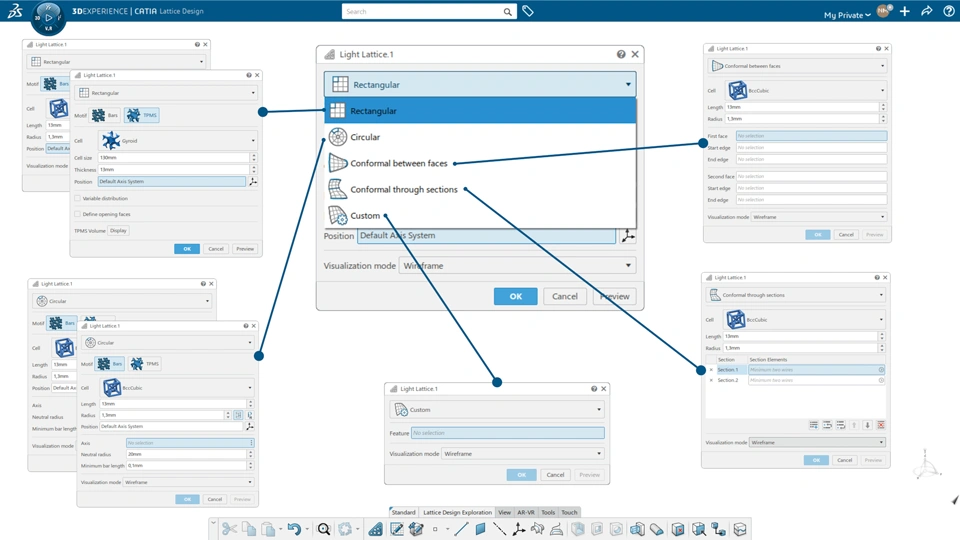Click the last cube icon in bottom toolbar
The width and height of the screenshot is (960, 540).
pyautogui.click(x=740, y=529)
